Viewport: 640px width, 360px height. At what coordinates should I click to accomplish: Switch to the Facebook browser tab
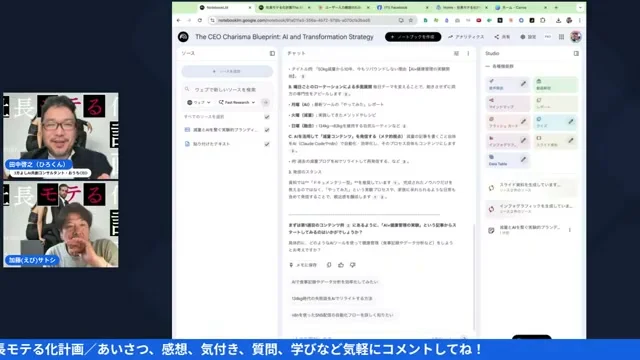(402, 7)
